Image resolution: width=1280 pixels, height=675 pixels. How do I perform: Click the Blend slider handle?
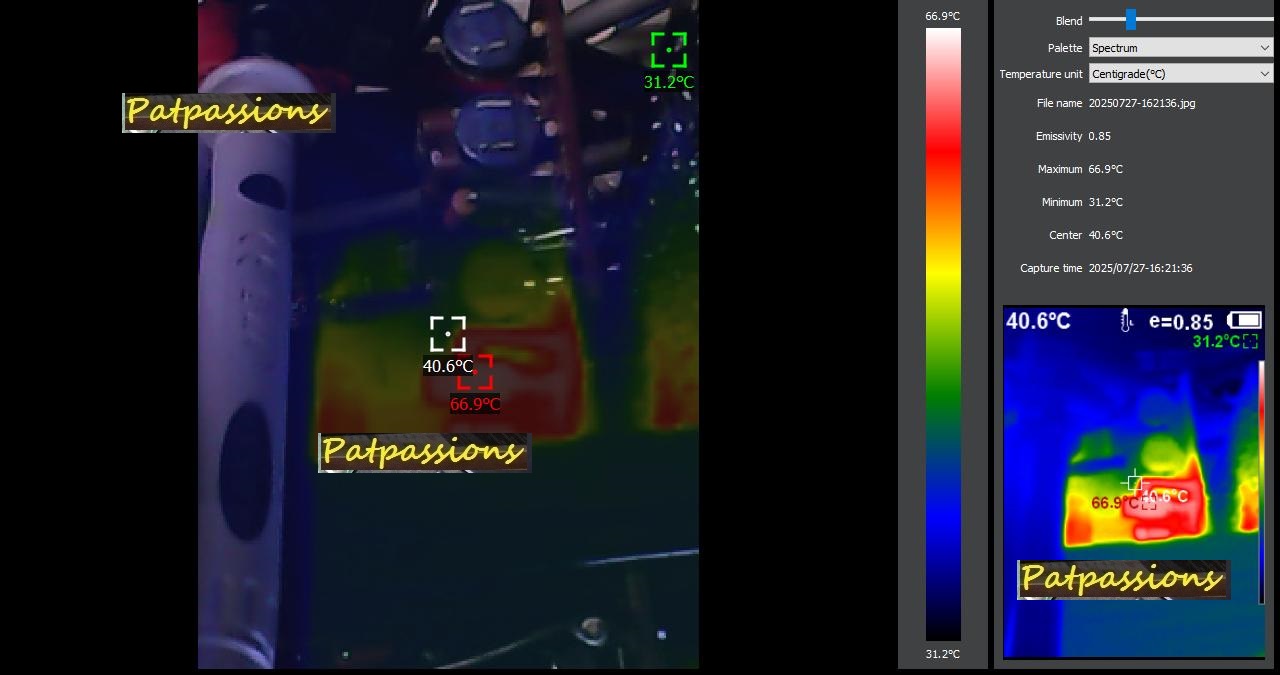pyautogui.click(x=1130, y=19)
